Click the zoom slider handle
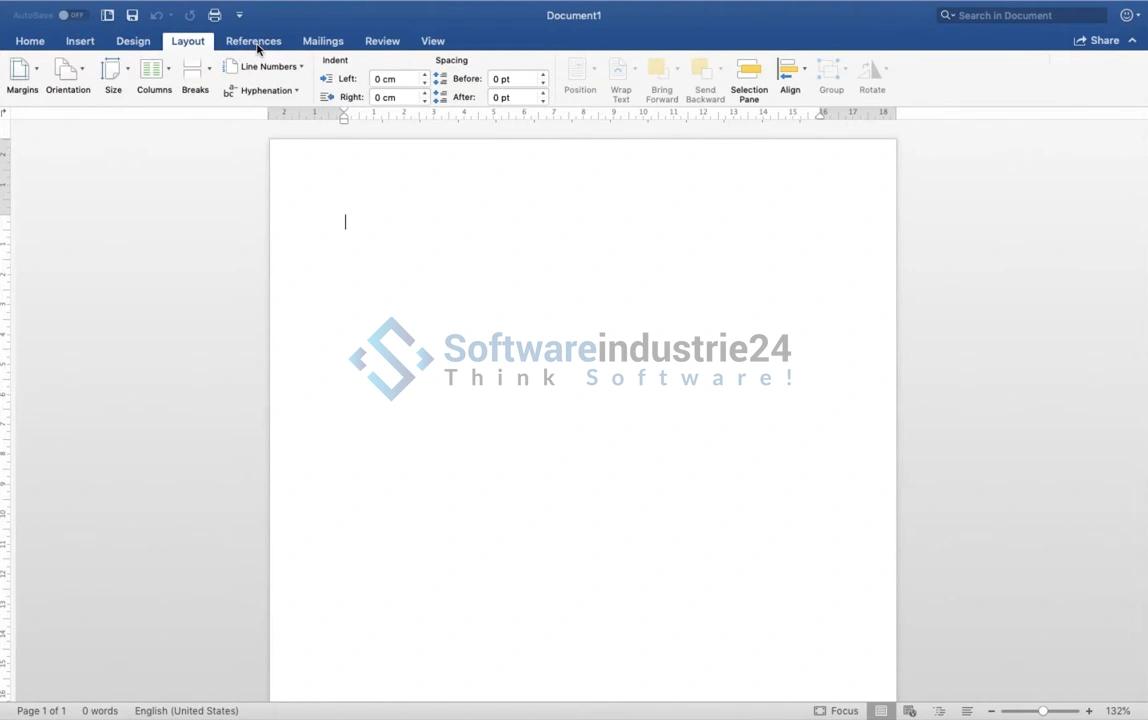 click(x=1042, y=711)
